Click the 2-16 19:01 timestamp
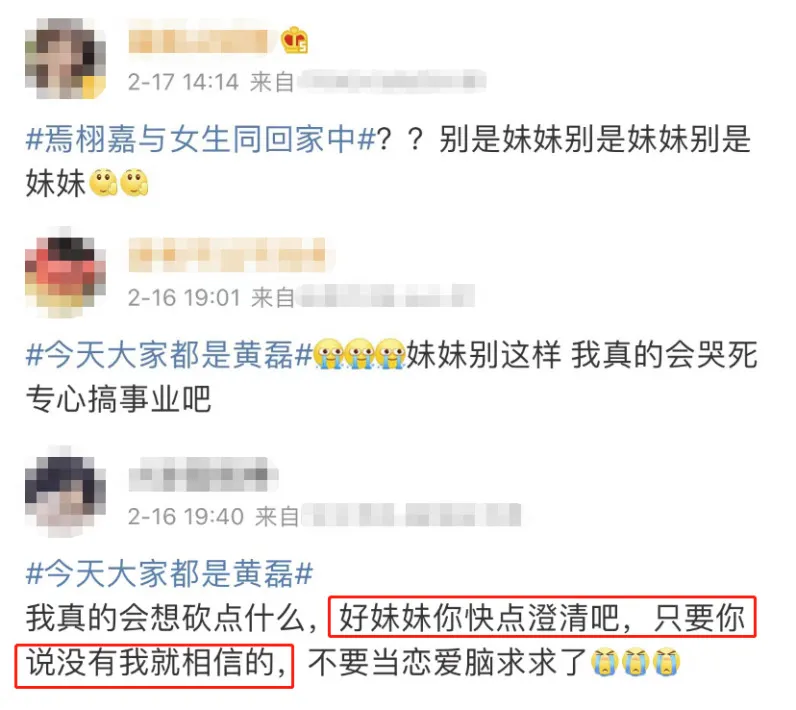 [184, 297]
